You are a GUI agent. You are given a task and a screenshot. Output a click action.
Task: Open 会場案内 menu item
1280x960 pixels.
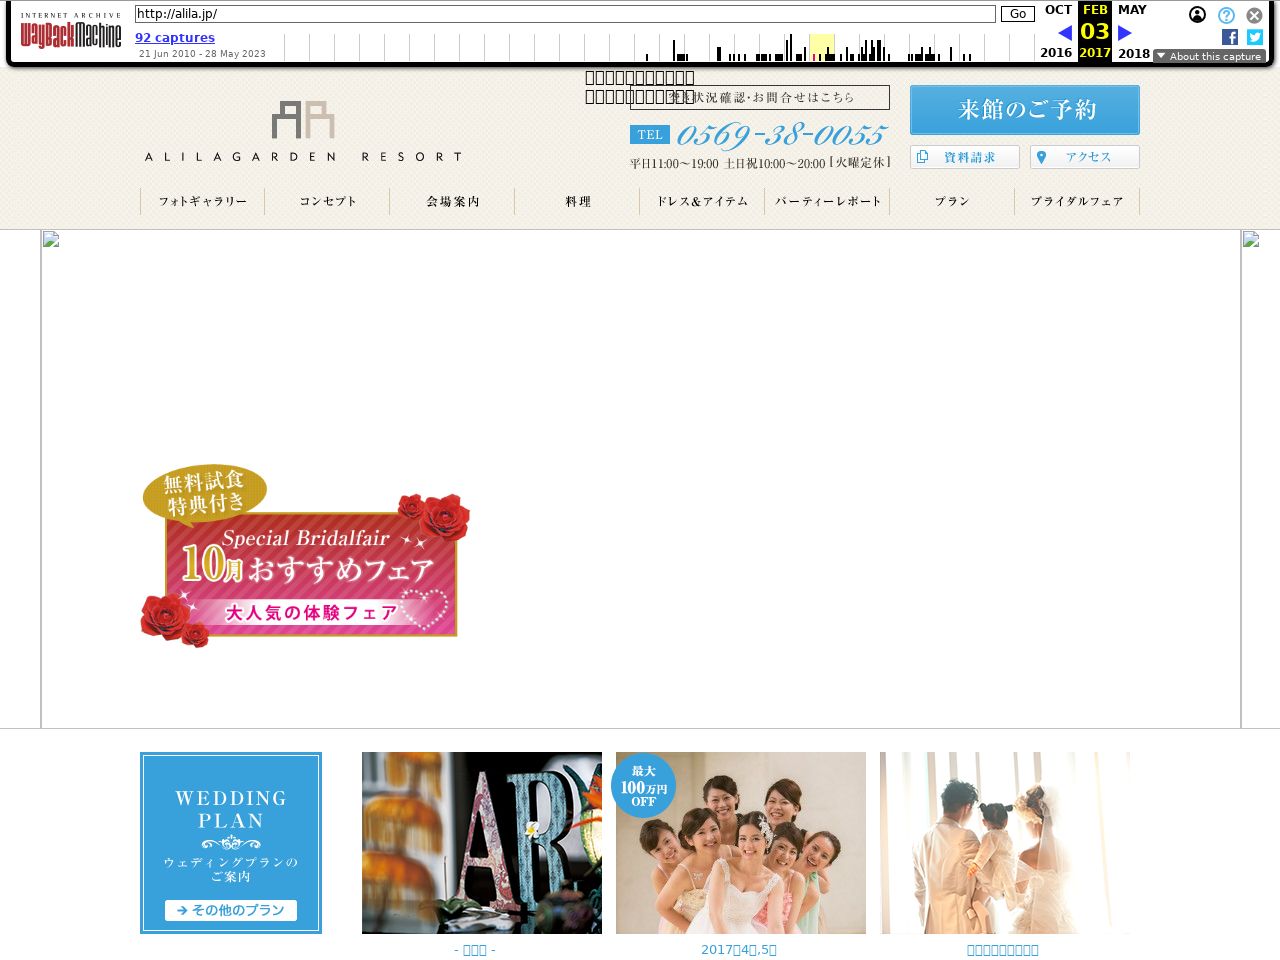click(453, 201)
